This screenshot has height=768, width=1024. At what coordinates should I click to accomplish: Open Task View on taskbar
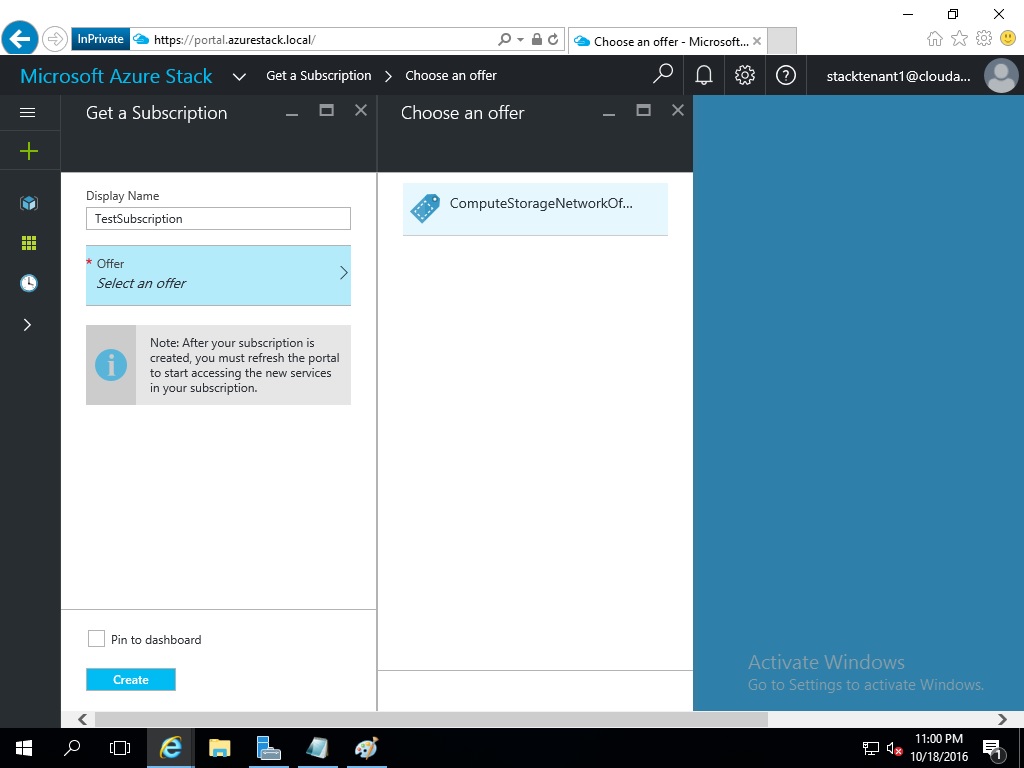click(x=120, y=748)
